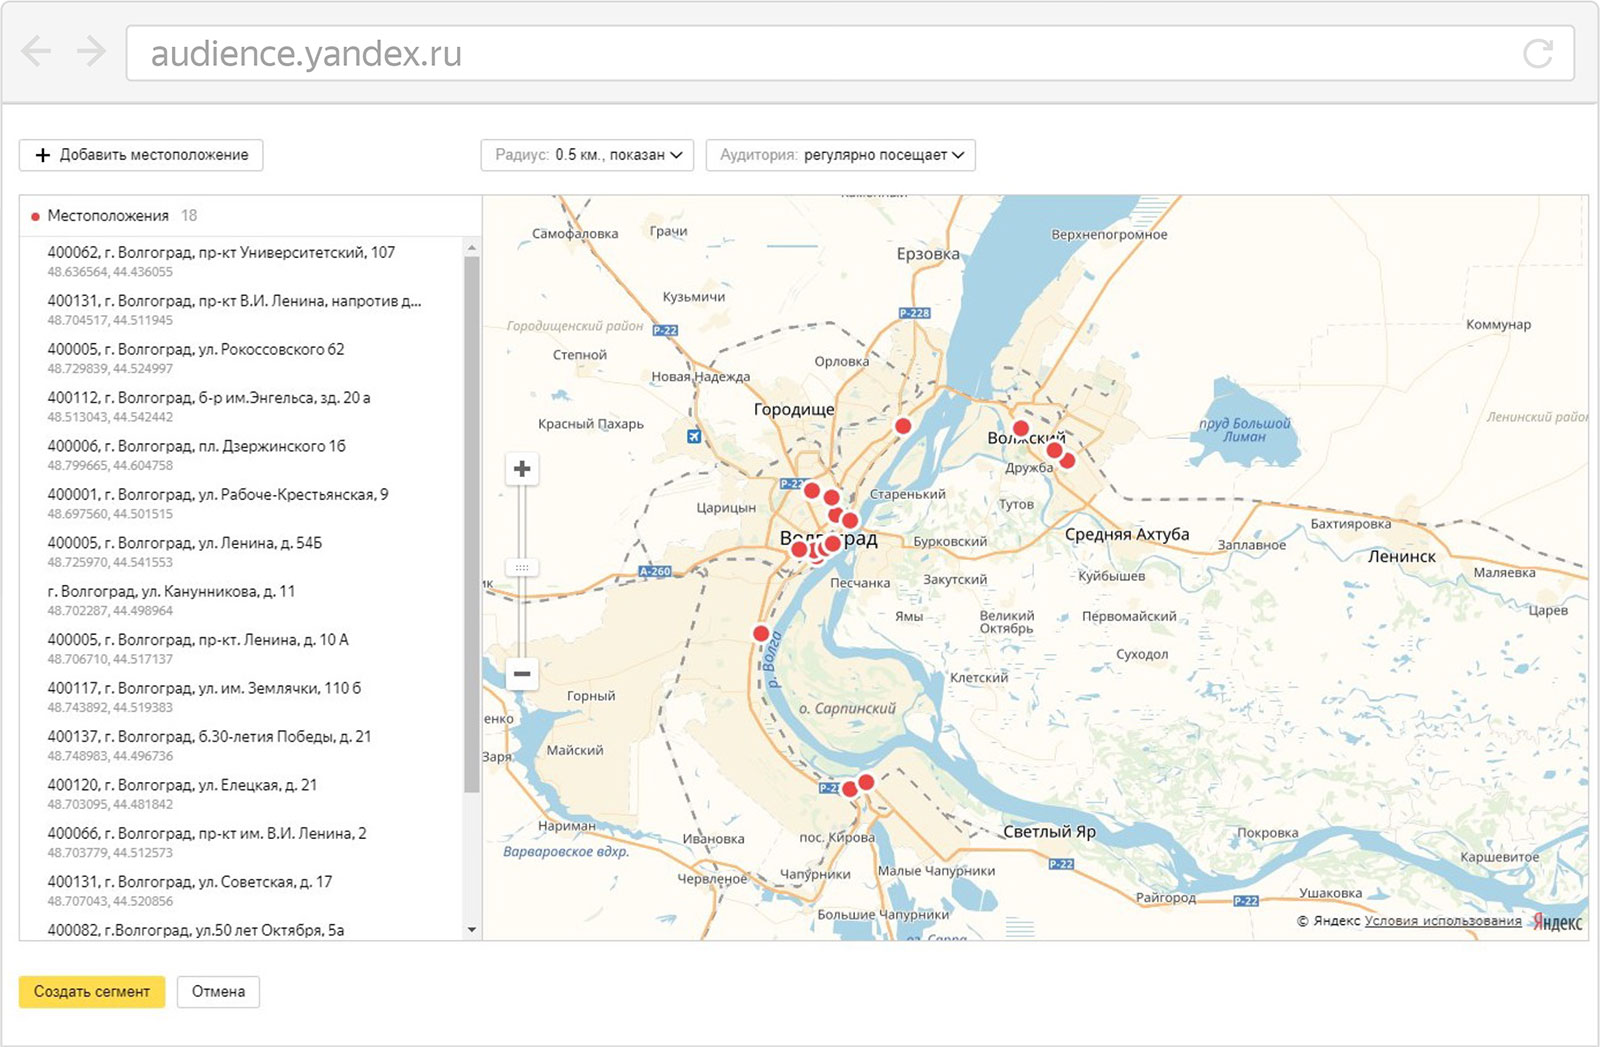Reload the page with the refresh icon
1600x1047 pixels.
click(x=1538, y=53)
